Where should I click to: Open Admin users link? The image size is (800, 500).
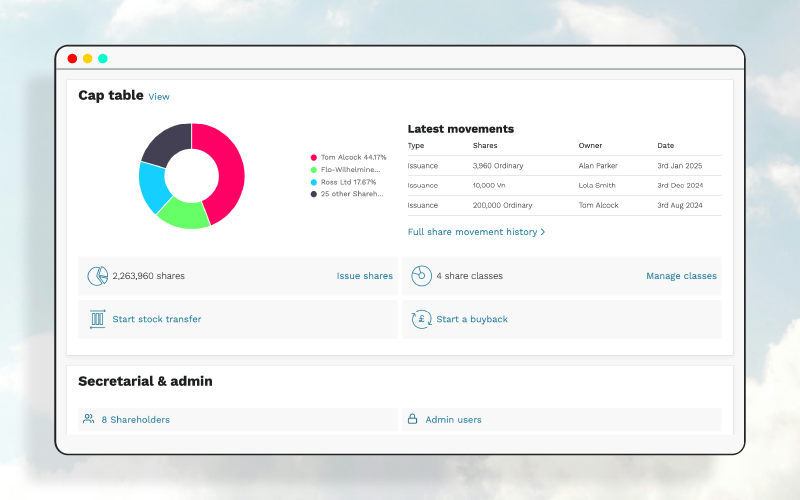(x=453, y=420)
